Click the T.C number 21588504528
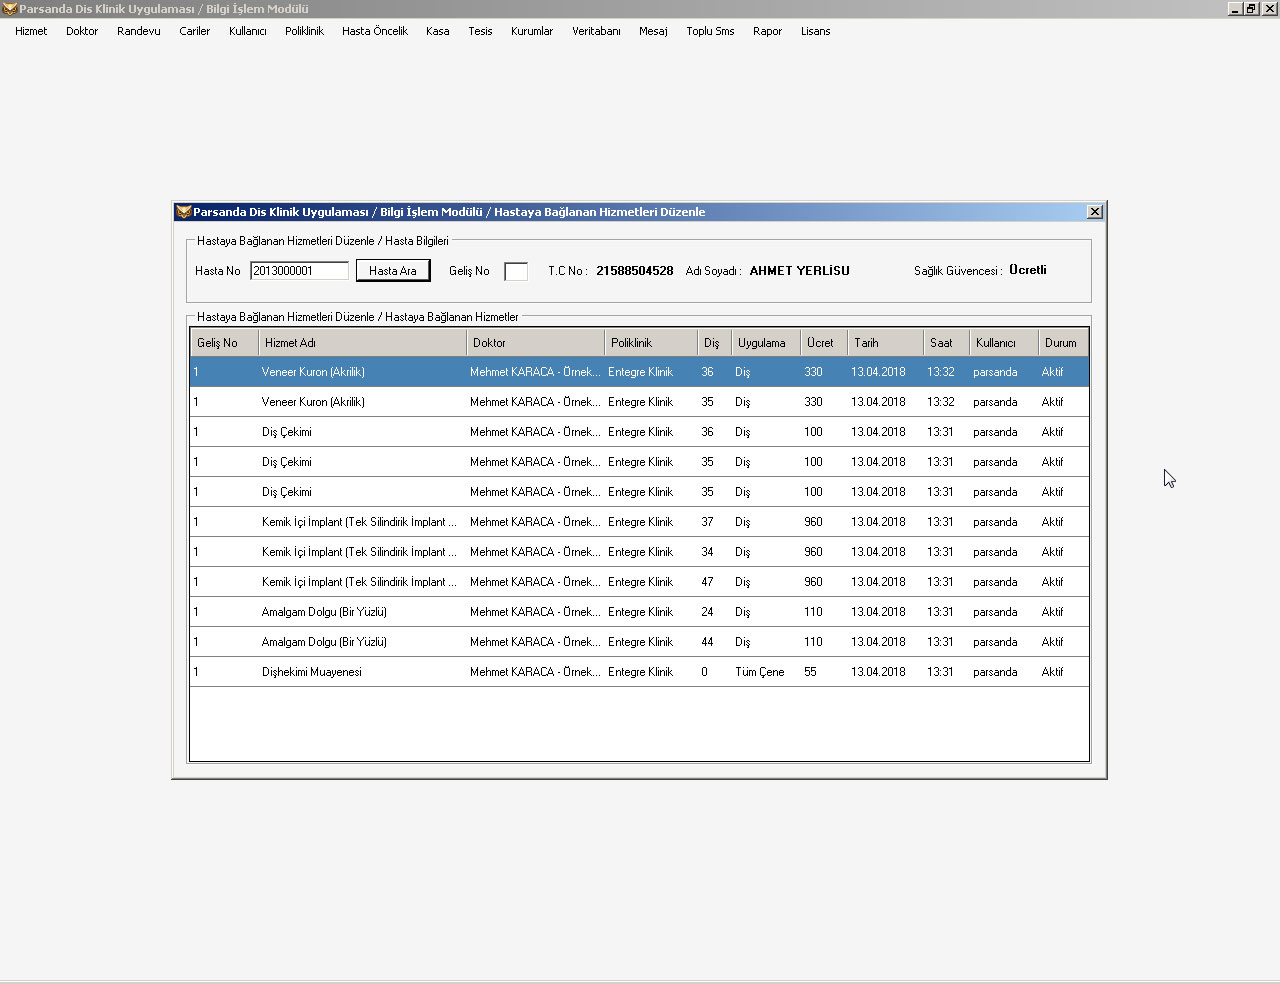The height and width of the screenshot is (984, 1280). pyautogui.click(x=635, y=271)
